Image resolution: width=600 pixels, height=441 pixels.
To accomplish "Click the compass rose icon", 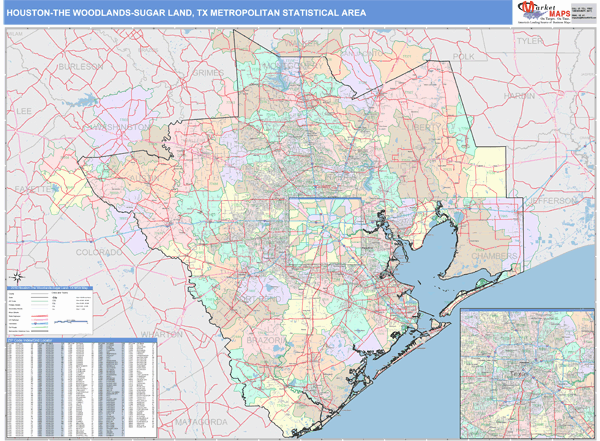I will coord(17,277).
